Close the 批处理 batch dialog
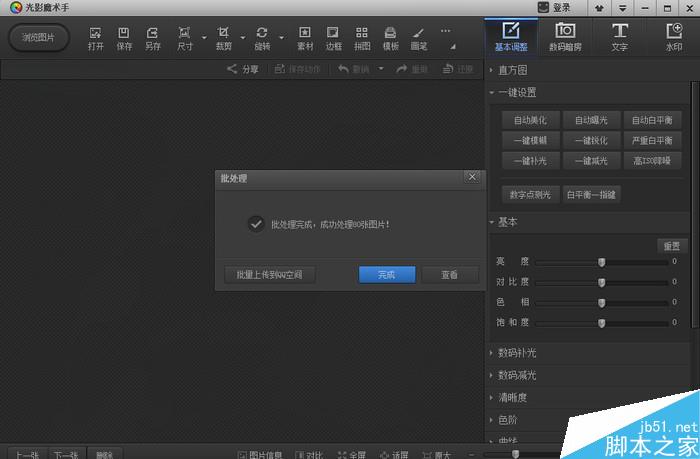Viewport: 700px width, 459px height. click(472, 177)
